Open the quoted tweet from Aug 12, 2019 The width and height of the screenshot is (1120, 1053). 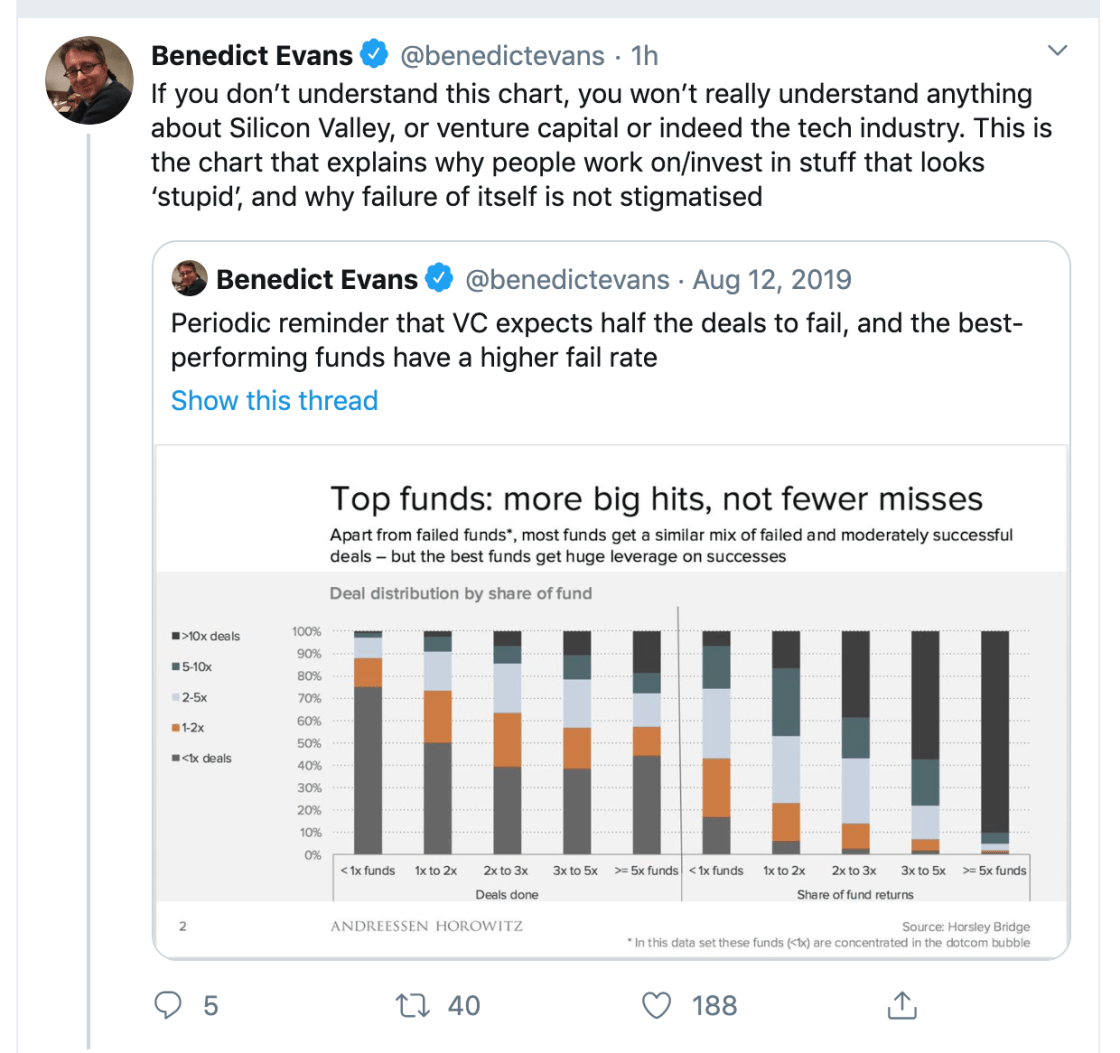click(600, 340)
